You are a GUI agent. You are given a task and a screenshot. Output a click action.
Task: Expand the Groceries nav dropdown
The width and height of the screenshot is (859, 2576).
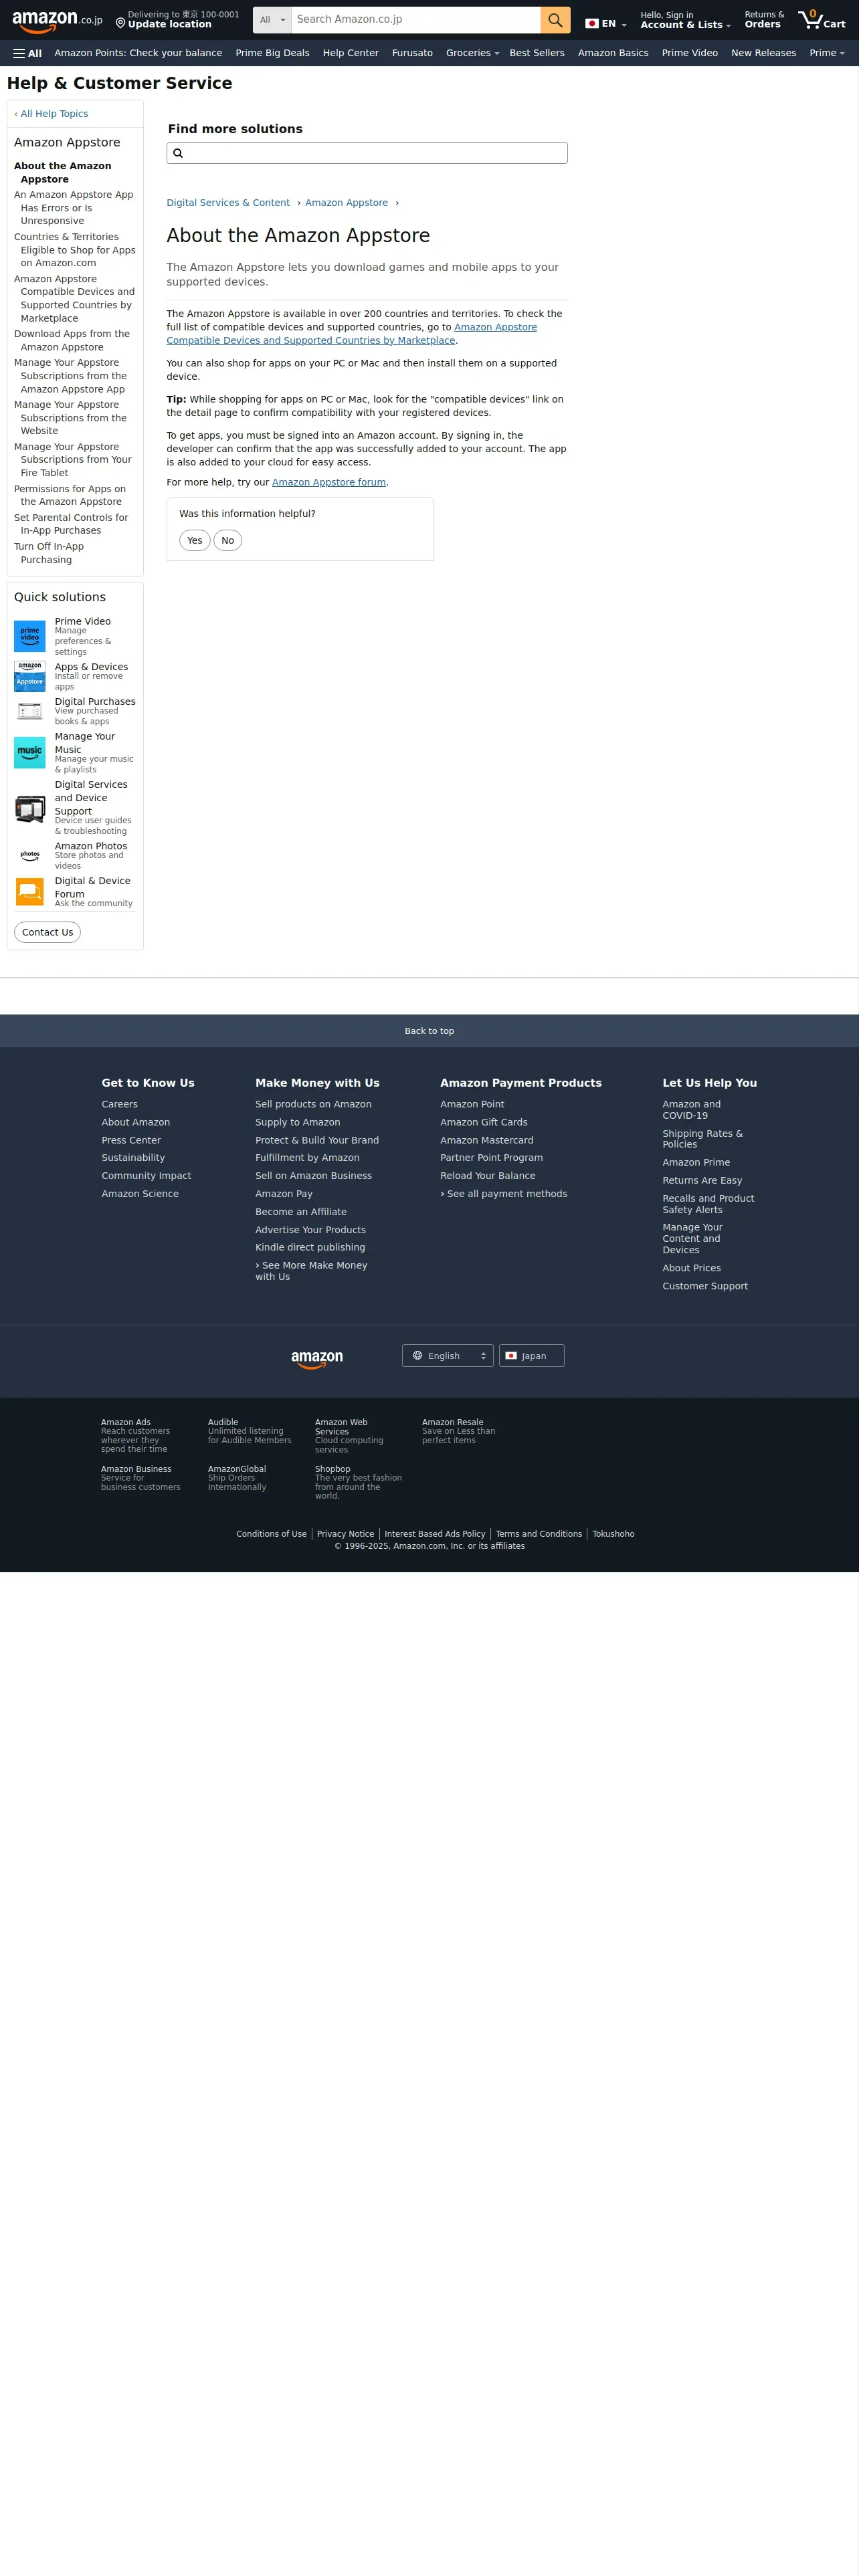tap(472, 53)
